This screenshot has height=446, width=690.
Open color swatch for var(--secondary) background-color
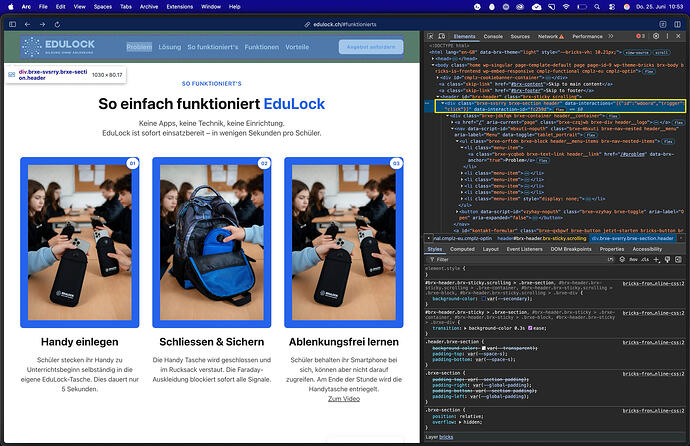(x=484, y=299)
